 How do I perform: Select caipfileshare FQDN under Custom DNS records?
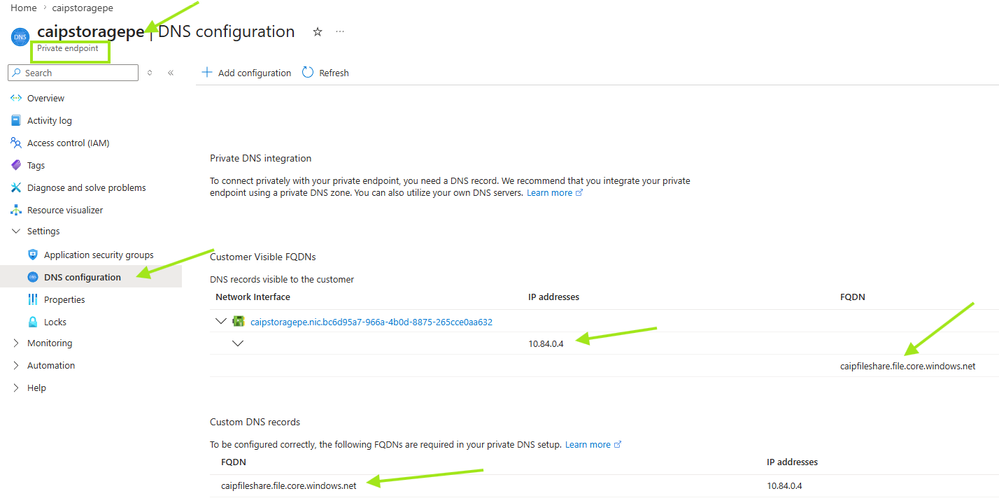pyautogui.click(x=289, y=485)
